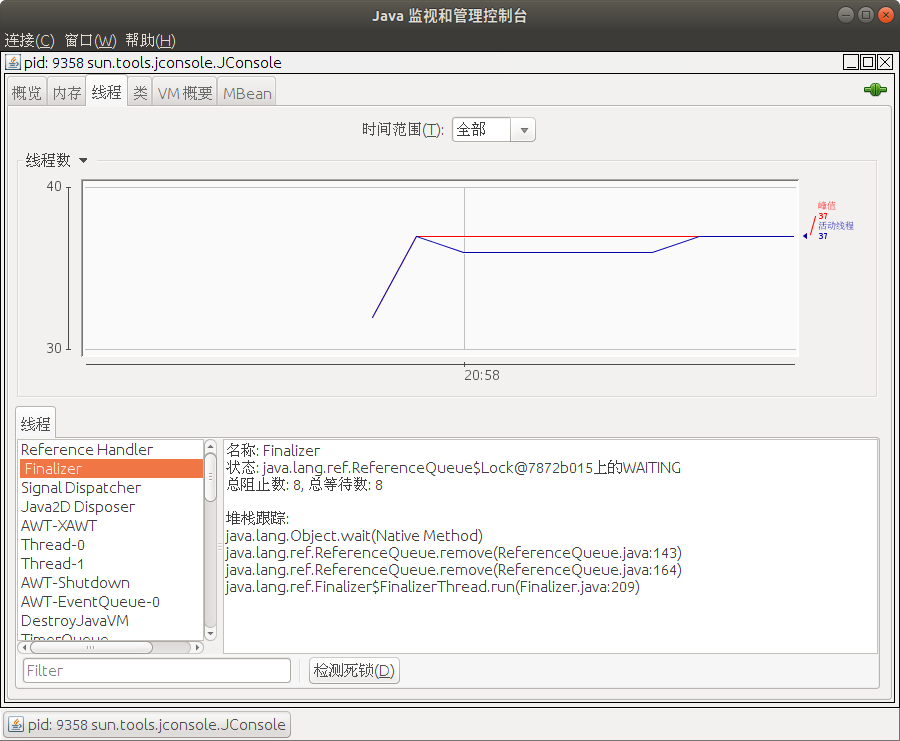Click the Java icon in internal frame title
The width and height of the screenshot is (900, 741).
pos(13,62)
